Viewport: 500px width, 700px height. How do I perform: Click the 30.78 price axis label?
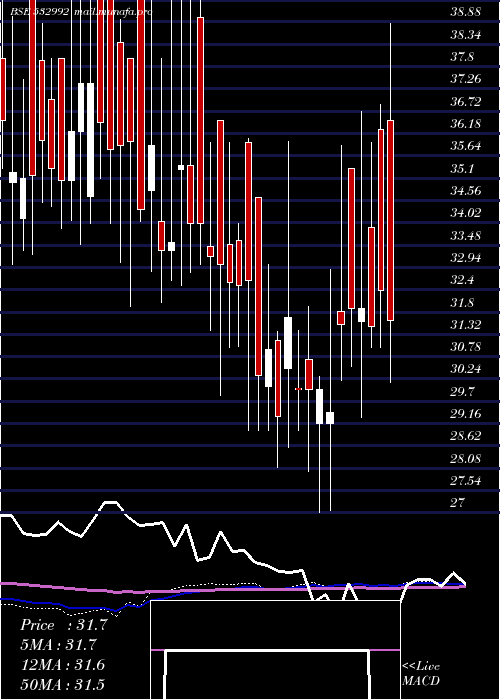point(466,346)
